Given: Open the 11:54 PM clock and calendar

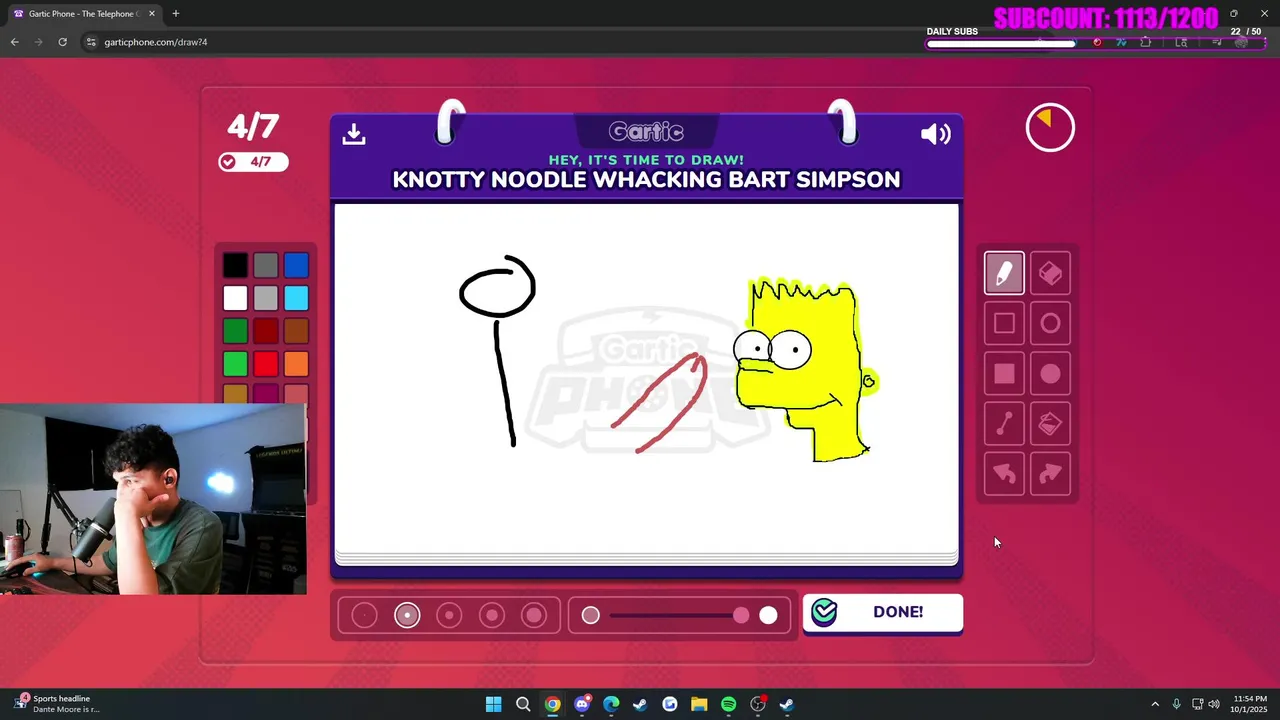Looking at the screenshot, I should tap(1250, 704).
